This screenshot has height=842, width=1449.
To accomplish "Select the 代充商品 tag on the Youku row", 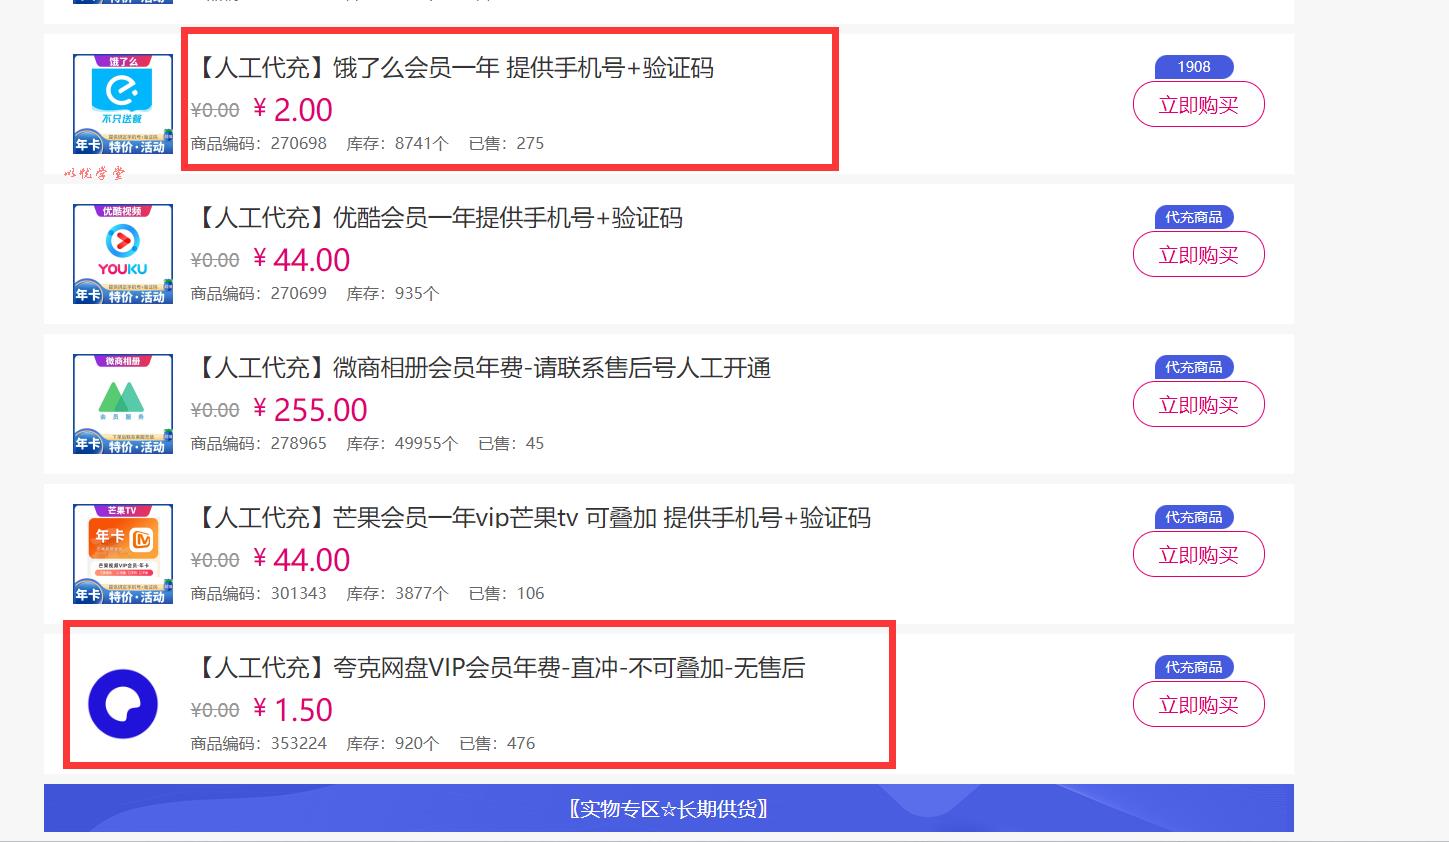I will [1194, 217].
